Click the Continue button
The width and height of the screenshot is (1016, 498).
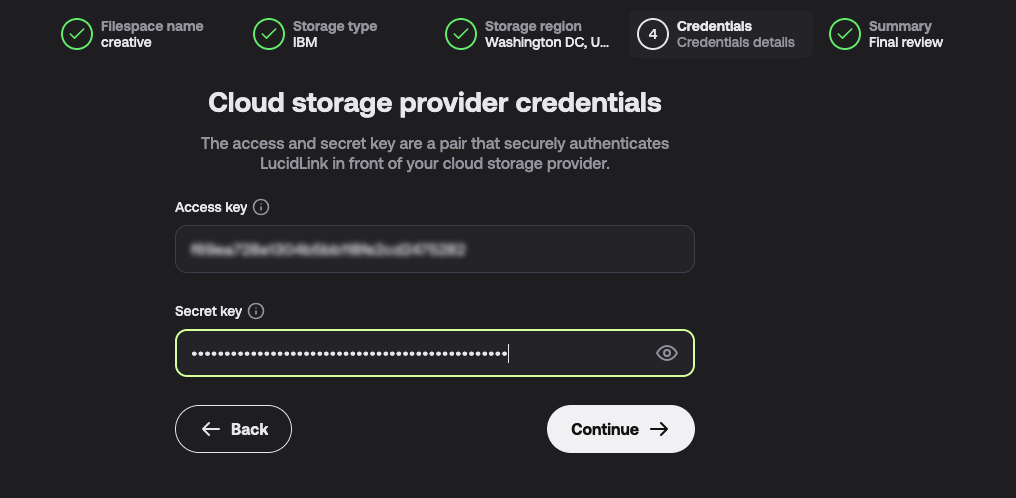621,429
